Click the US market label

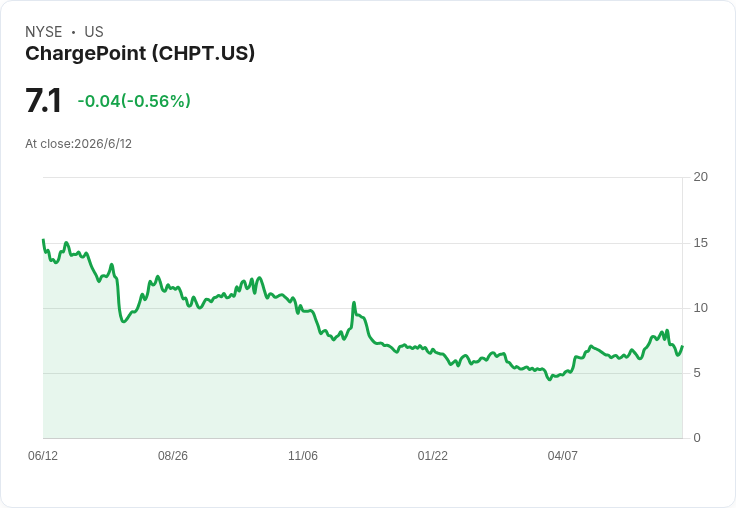[x=94, y=32]
